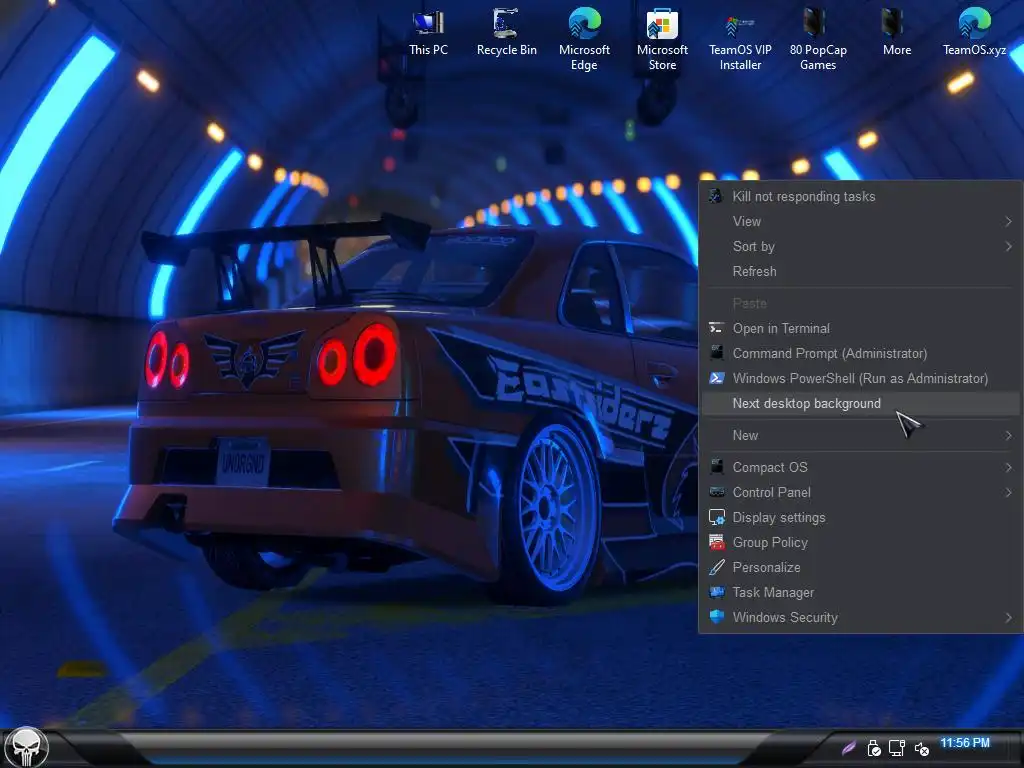
Task: Click the Compact OS menu icon
Action: [716, 466]
